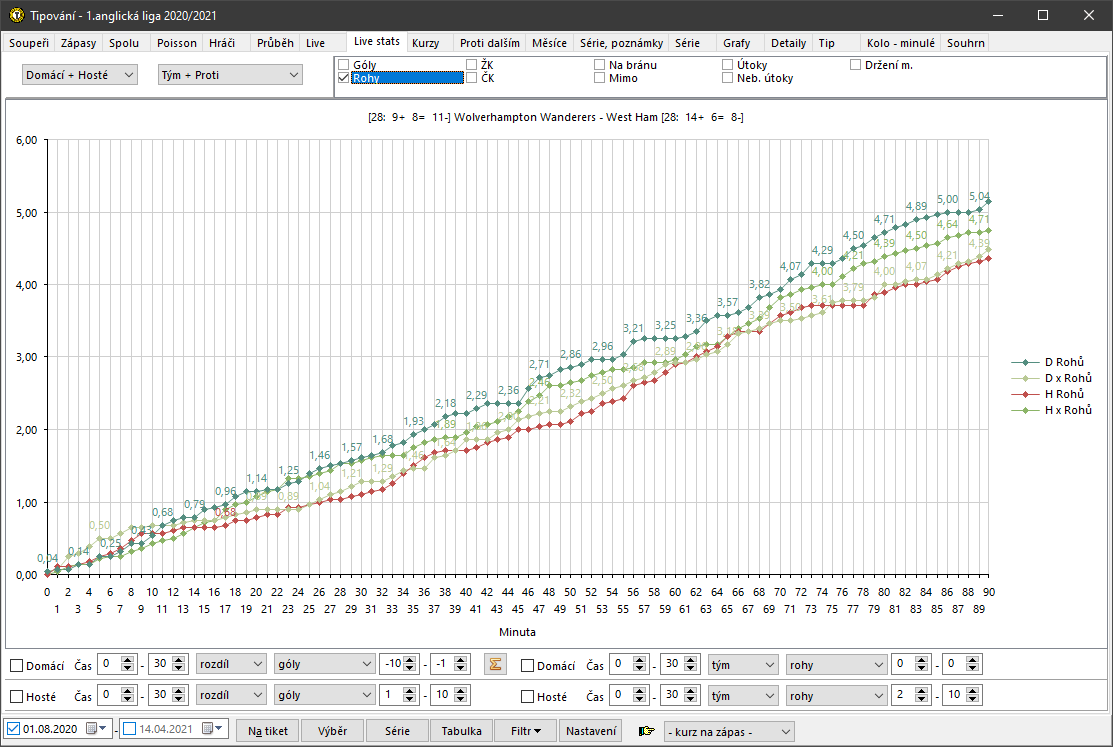The width and height of the screenshot is (1113, 747).
Task: Toggle the Držení m. checkbox
Action: [x=856, y=65]
